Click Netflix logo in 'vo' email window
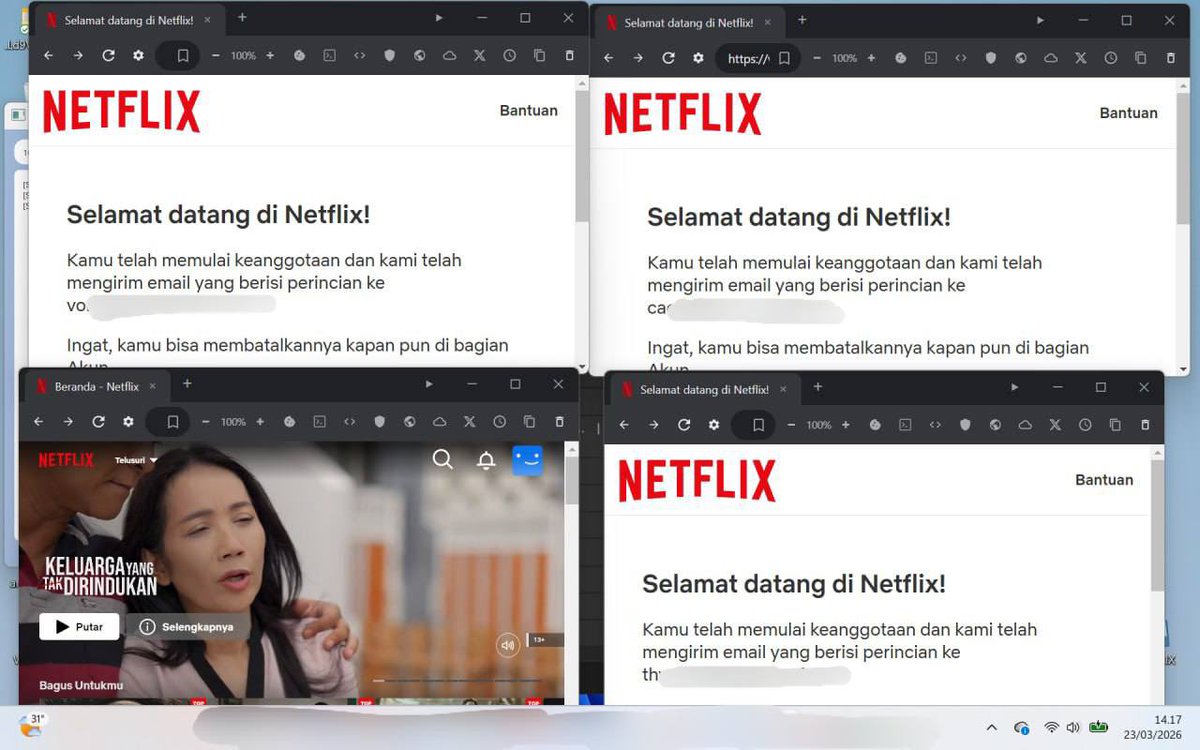The height and width of the screenshot is (750, 1200). (x=122, y=111)
